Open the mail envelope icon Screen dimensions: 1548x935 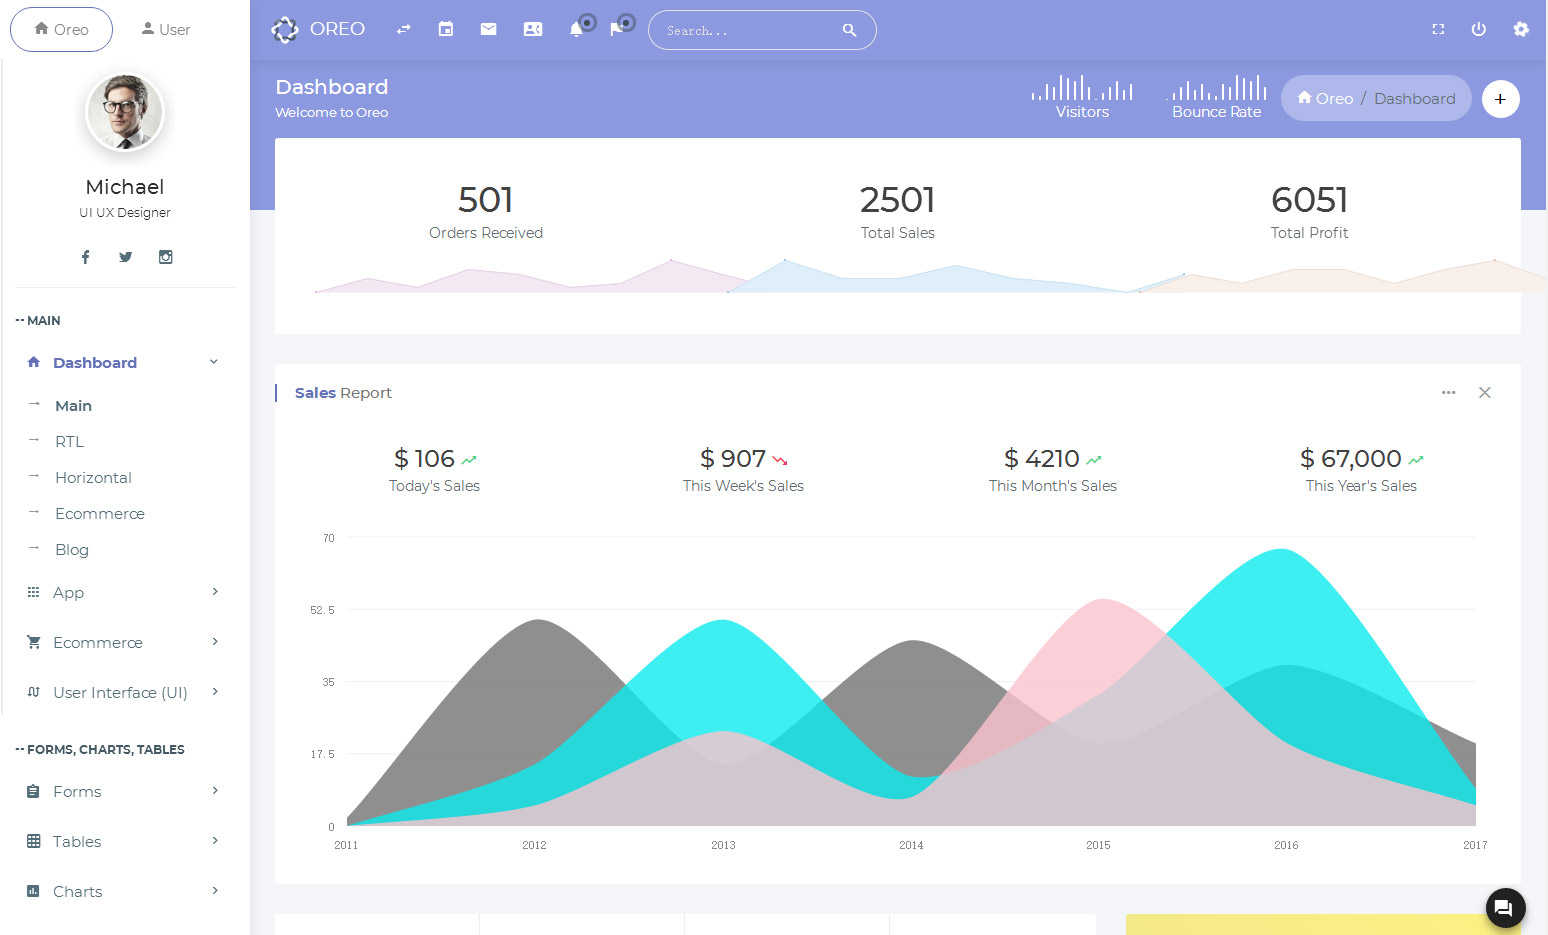(x=488, y=30)
